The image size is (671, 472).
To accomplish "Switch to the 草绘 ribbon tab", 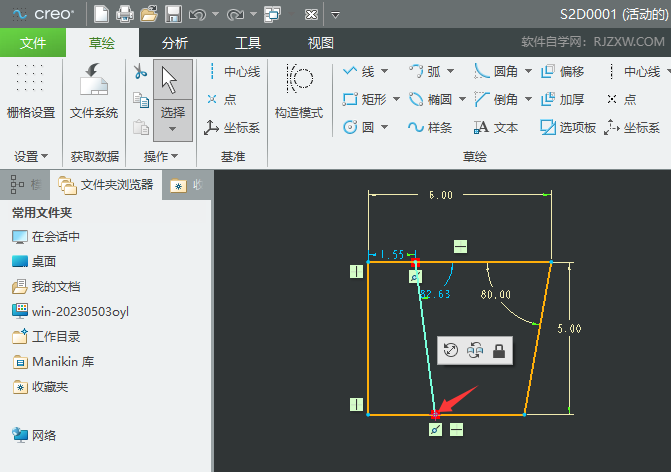I will point(102,43).
